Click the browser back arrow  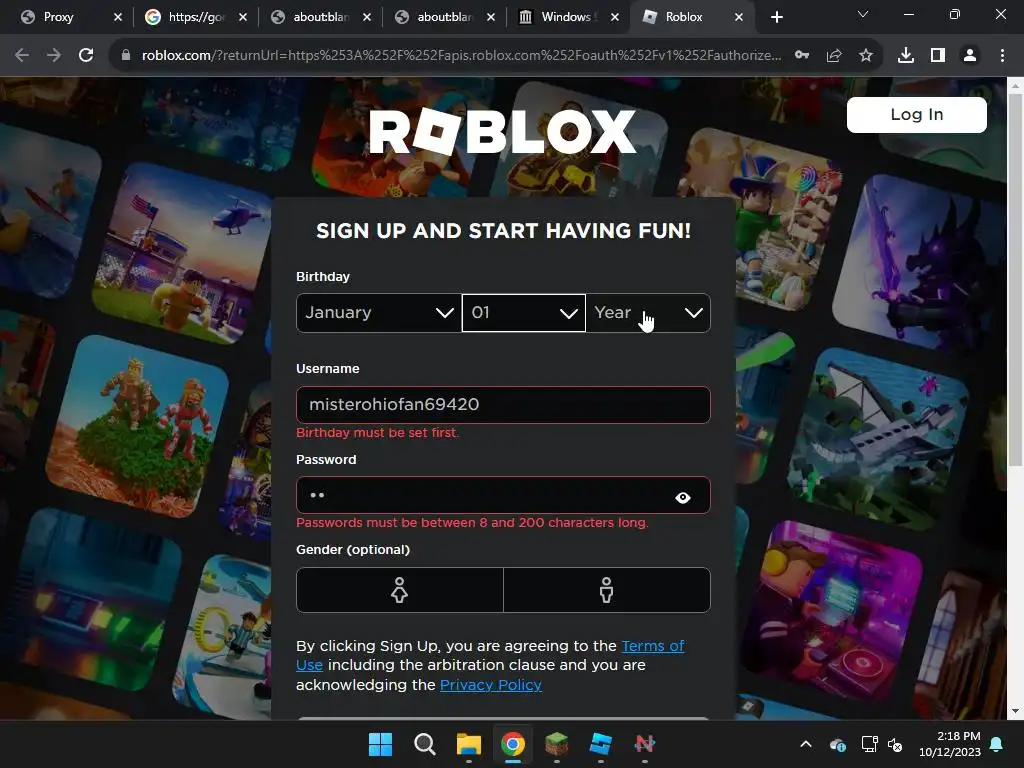[22, 56]
